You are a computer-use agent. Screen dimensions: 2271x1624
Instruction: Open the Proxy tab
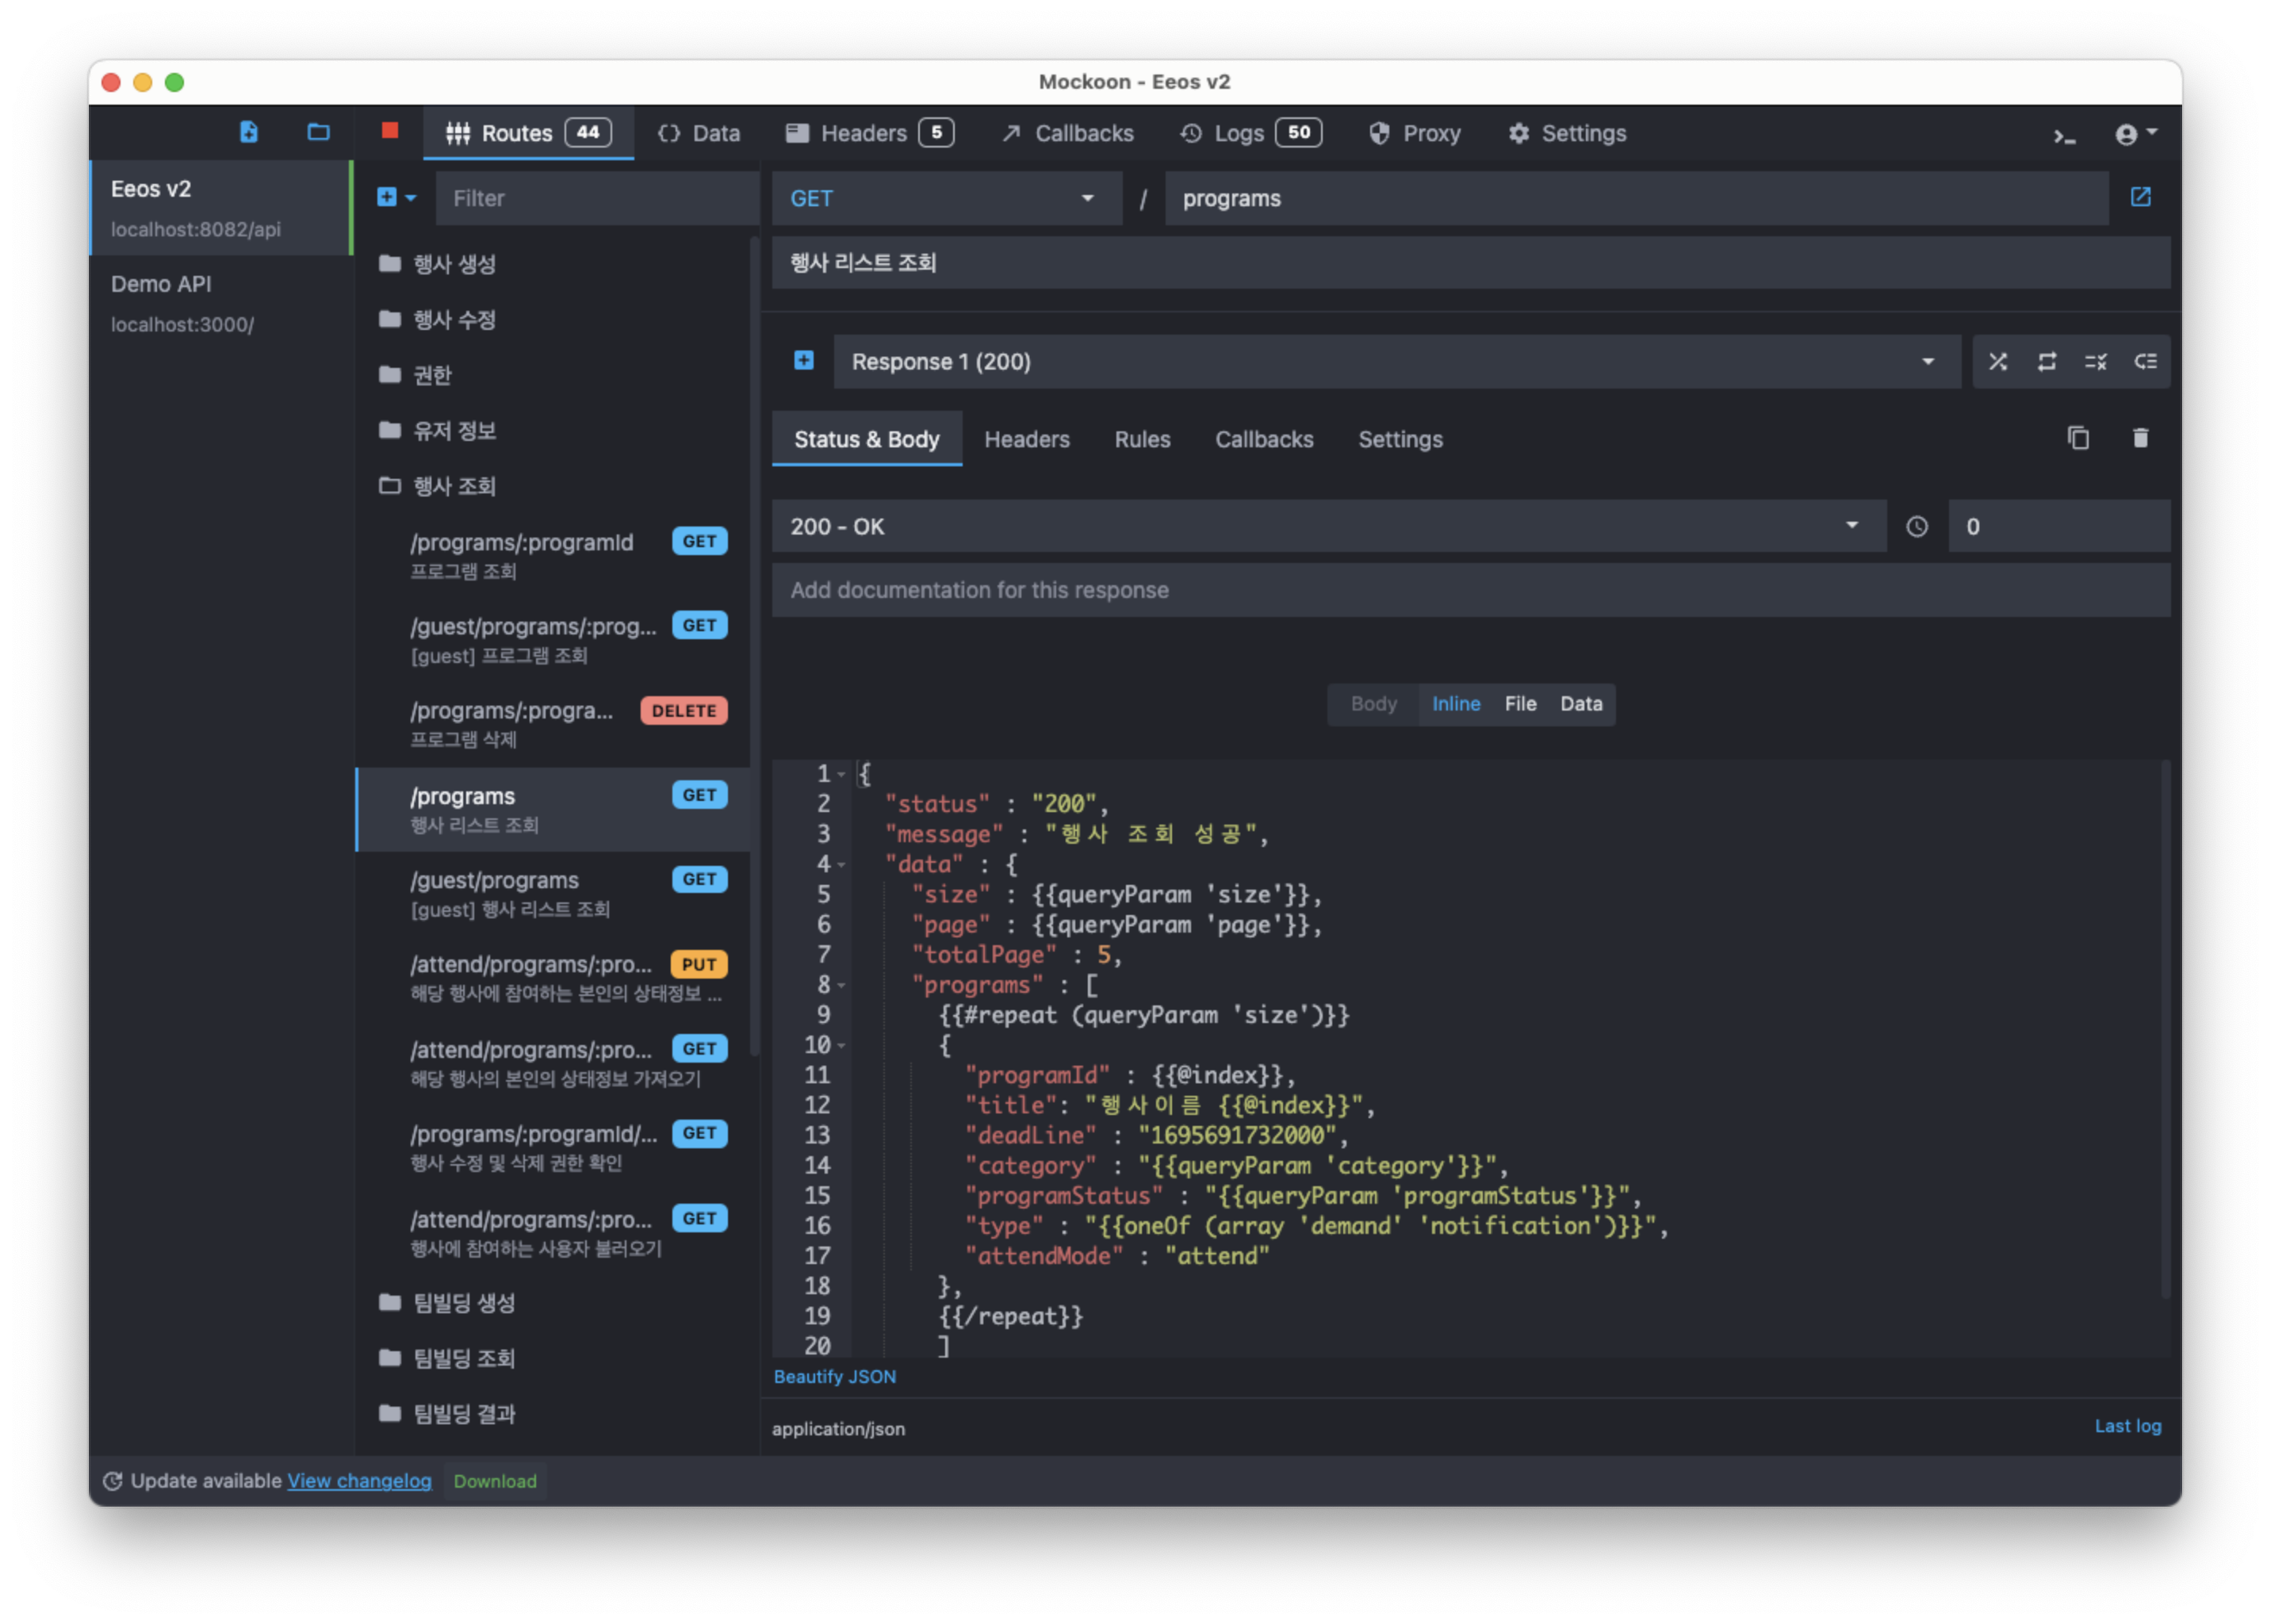[x=1414, y=133]
